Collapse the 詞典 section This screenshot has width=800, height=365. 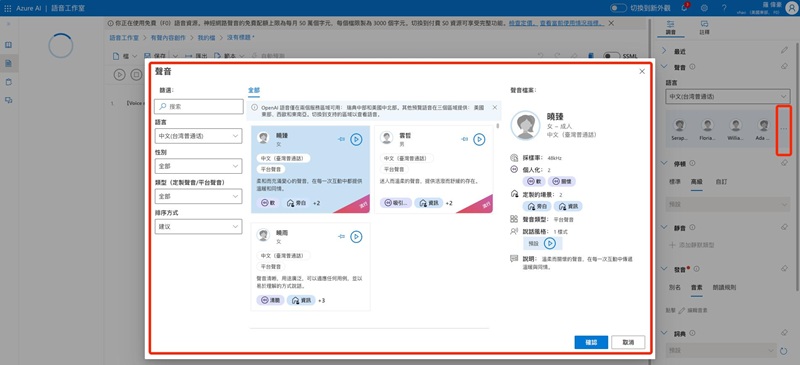(x=664, y=333)
